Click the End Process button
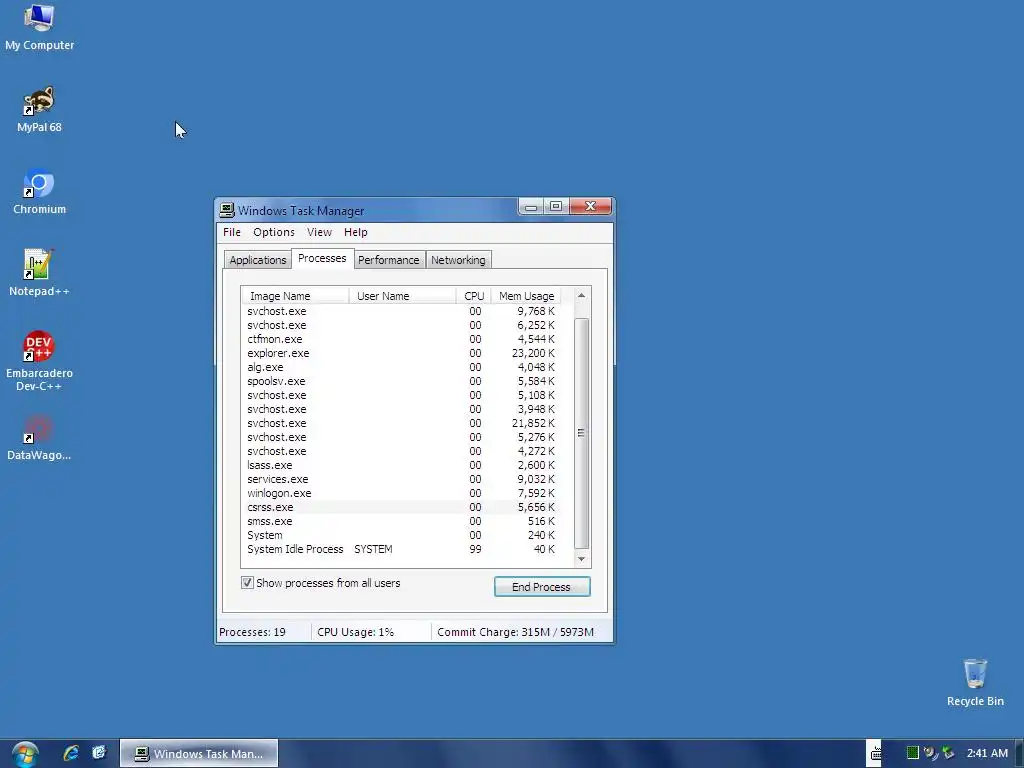Screen dimensions: 1024x768 (x=542, y=586)
